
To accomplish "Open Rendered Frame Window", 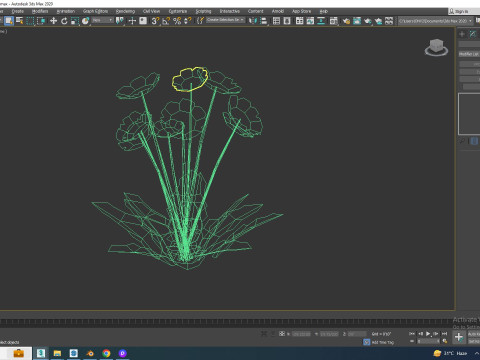I will 357,21.
